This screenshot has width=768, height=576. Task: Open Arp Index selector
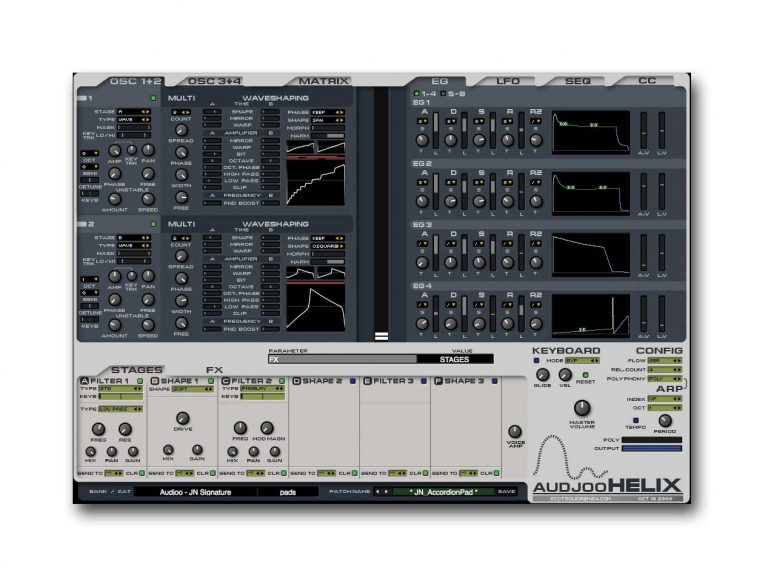coord(665,399)
